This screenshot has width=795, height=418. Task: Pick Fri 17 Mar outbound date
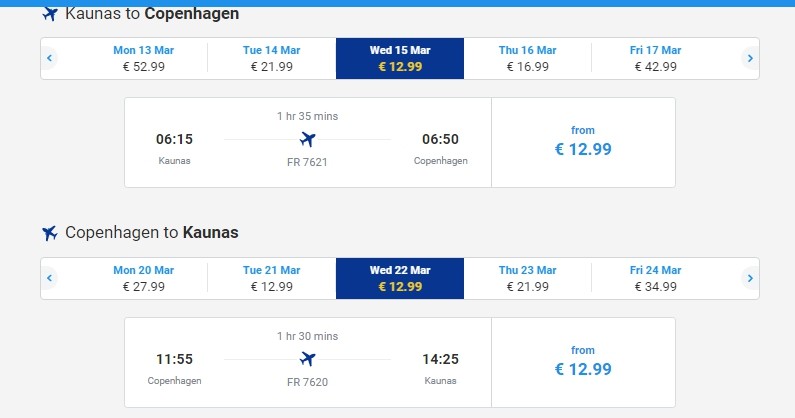pyautogui.click(x=655, y=58)
